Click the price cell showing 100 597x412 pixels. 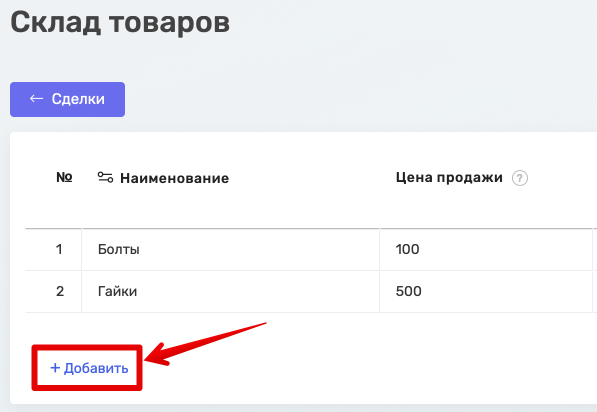pyautogui.click(x=486, y=249)
